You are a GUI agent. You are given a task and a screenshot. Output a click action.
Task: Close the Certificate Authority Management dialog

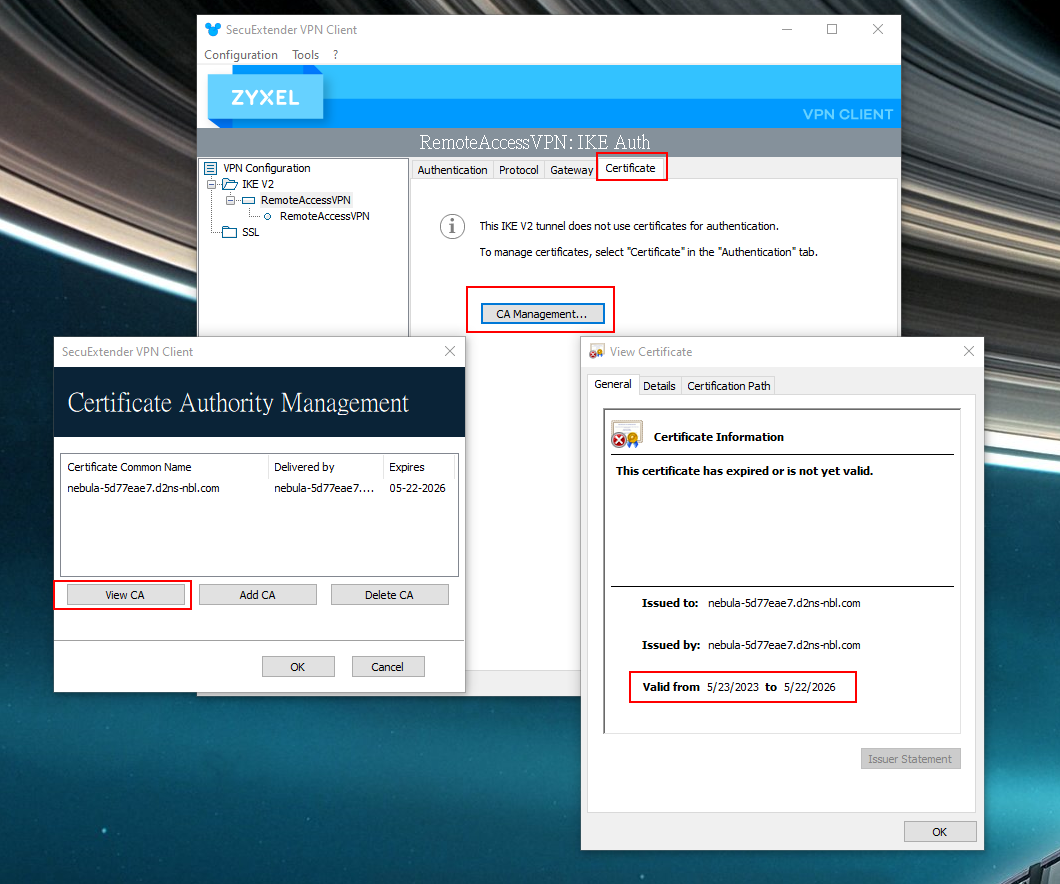point(450,351)
